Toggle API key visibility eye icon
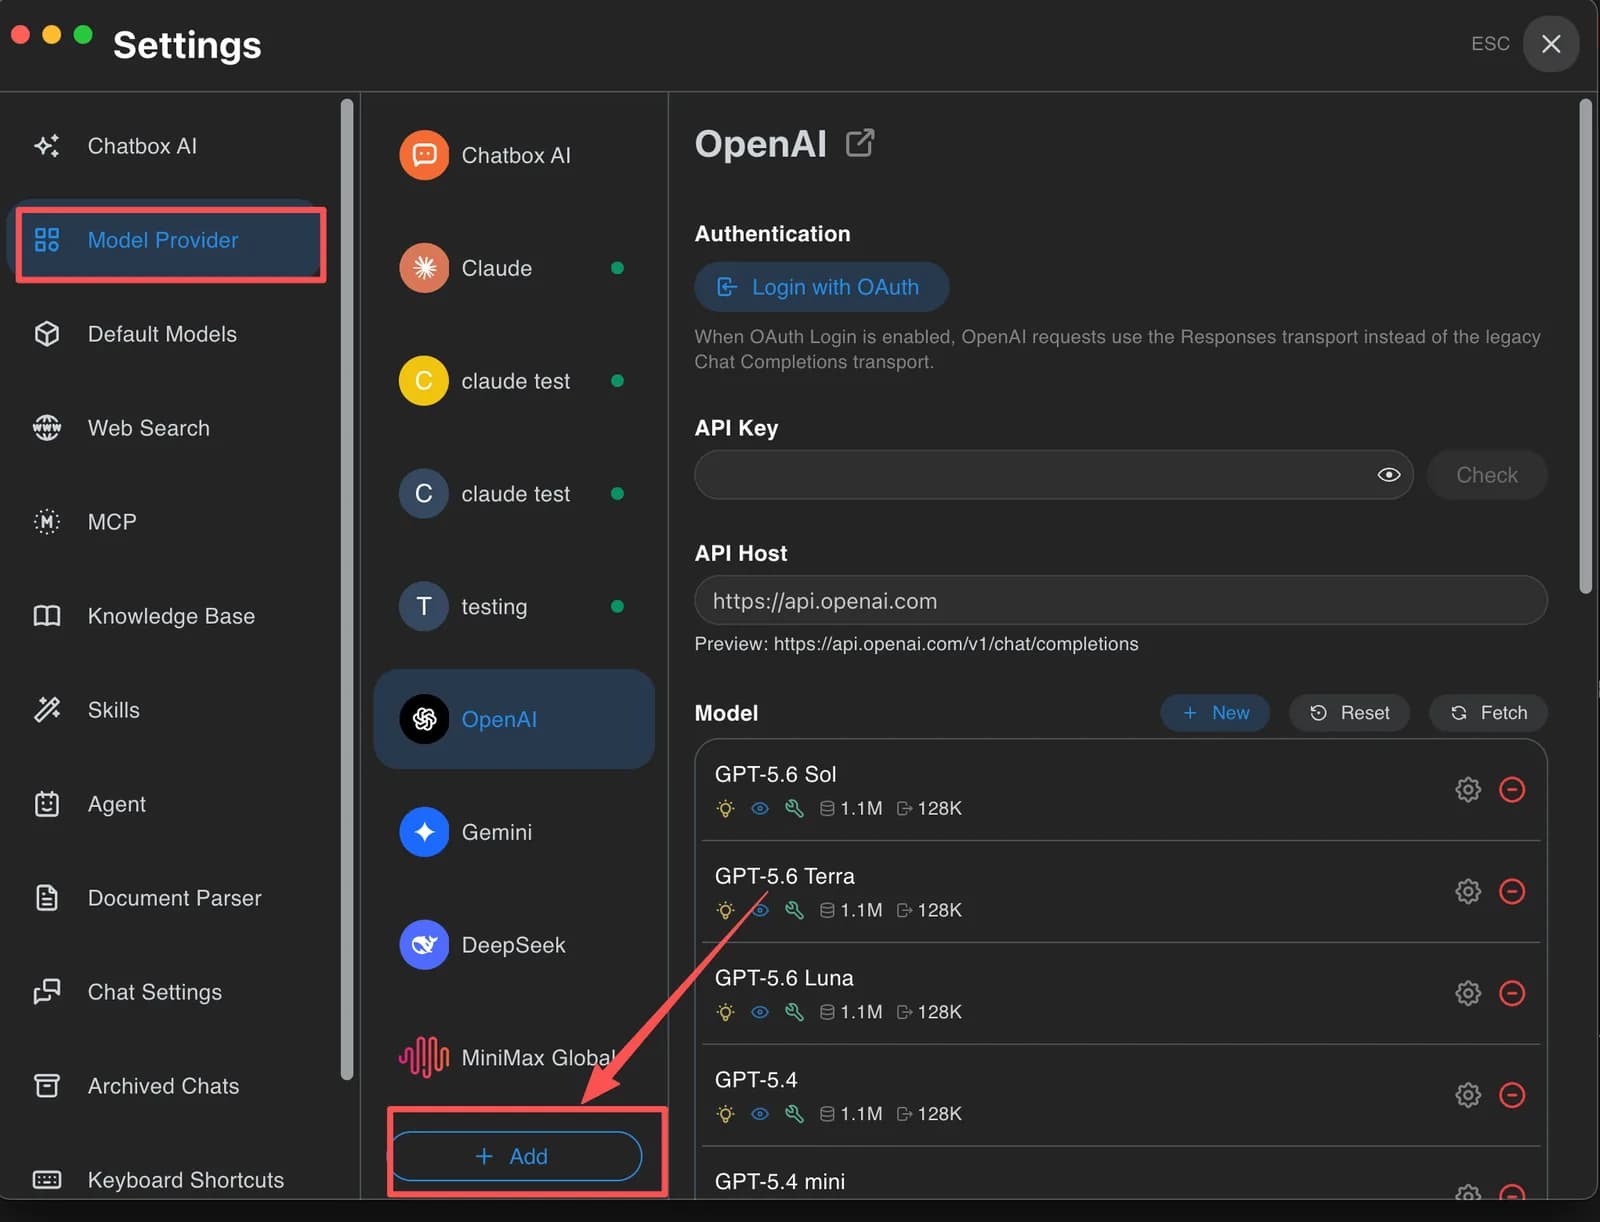 click(x=1388, y=475)
